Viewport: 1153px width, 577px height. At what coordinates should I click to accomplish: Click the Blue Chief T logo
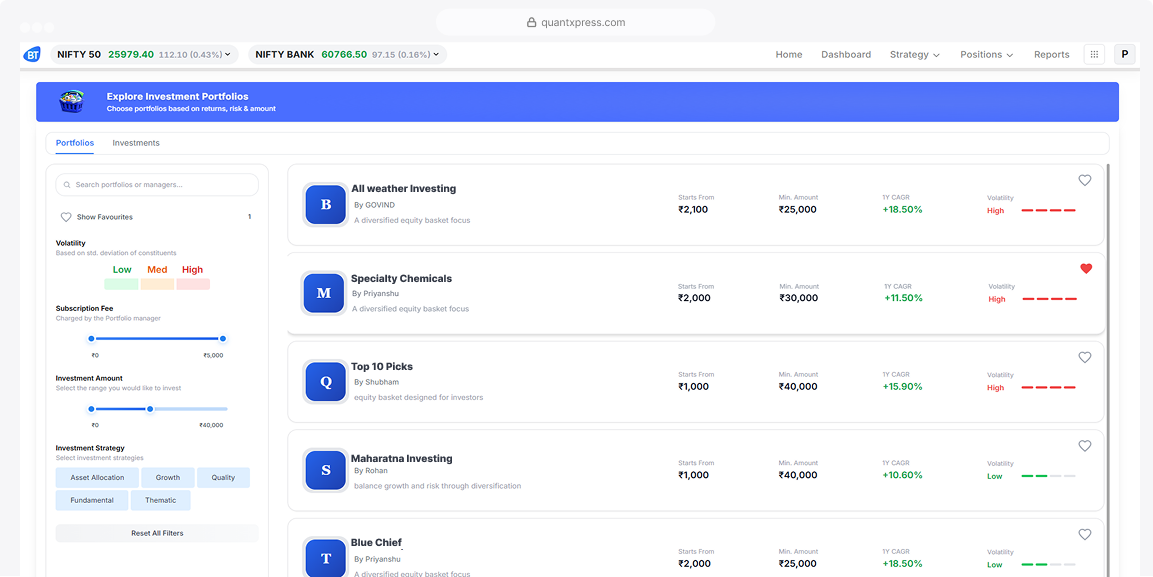click(x=325, y=558)
